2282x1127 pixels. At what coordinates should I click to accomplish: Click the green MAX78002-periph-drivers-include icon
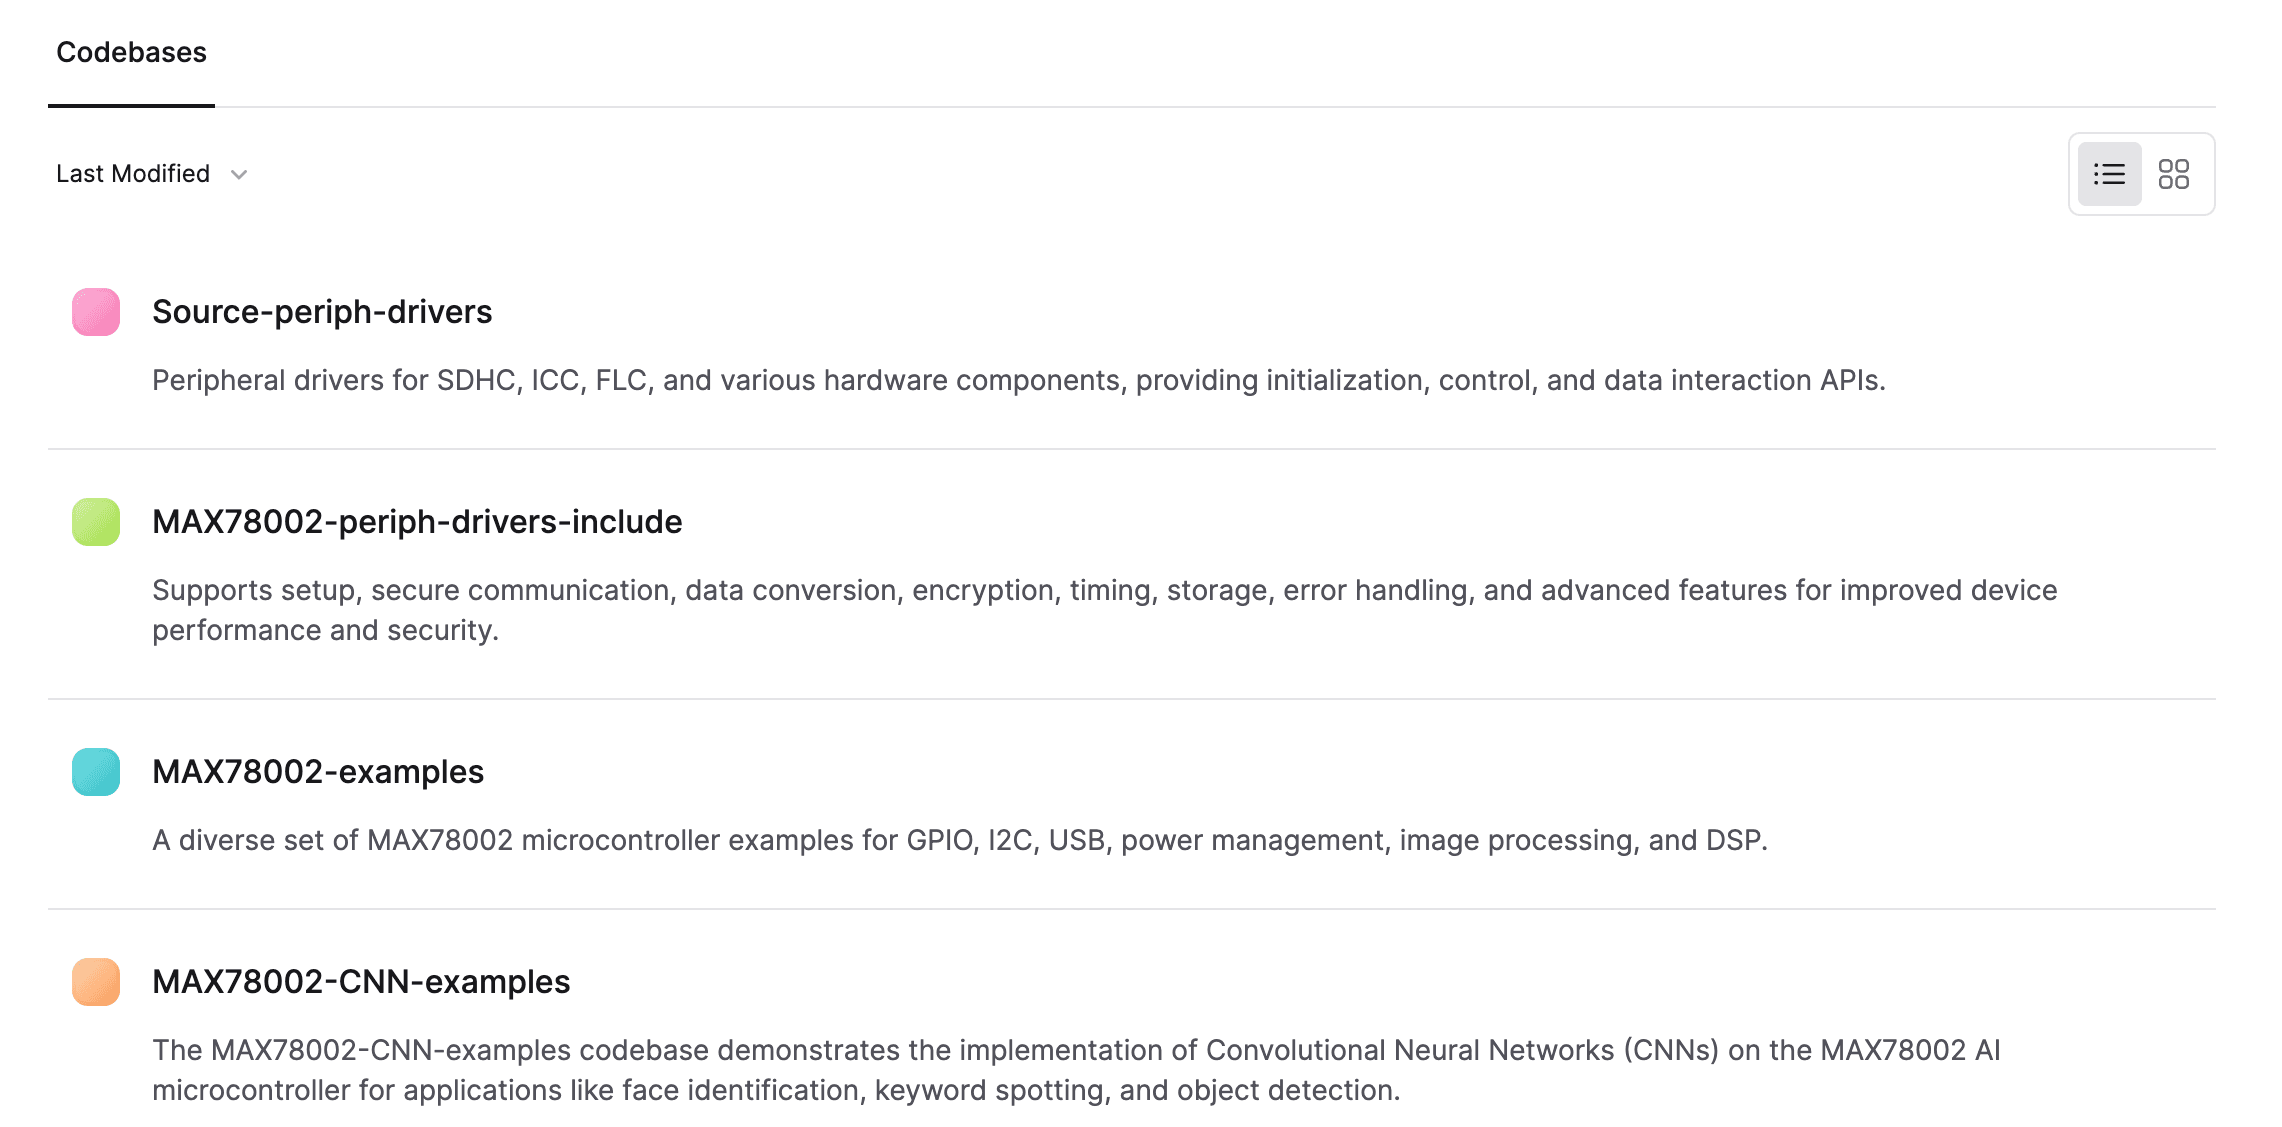(96, 522)
